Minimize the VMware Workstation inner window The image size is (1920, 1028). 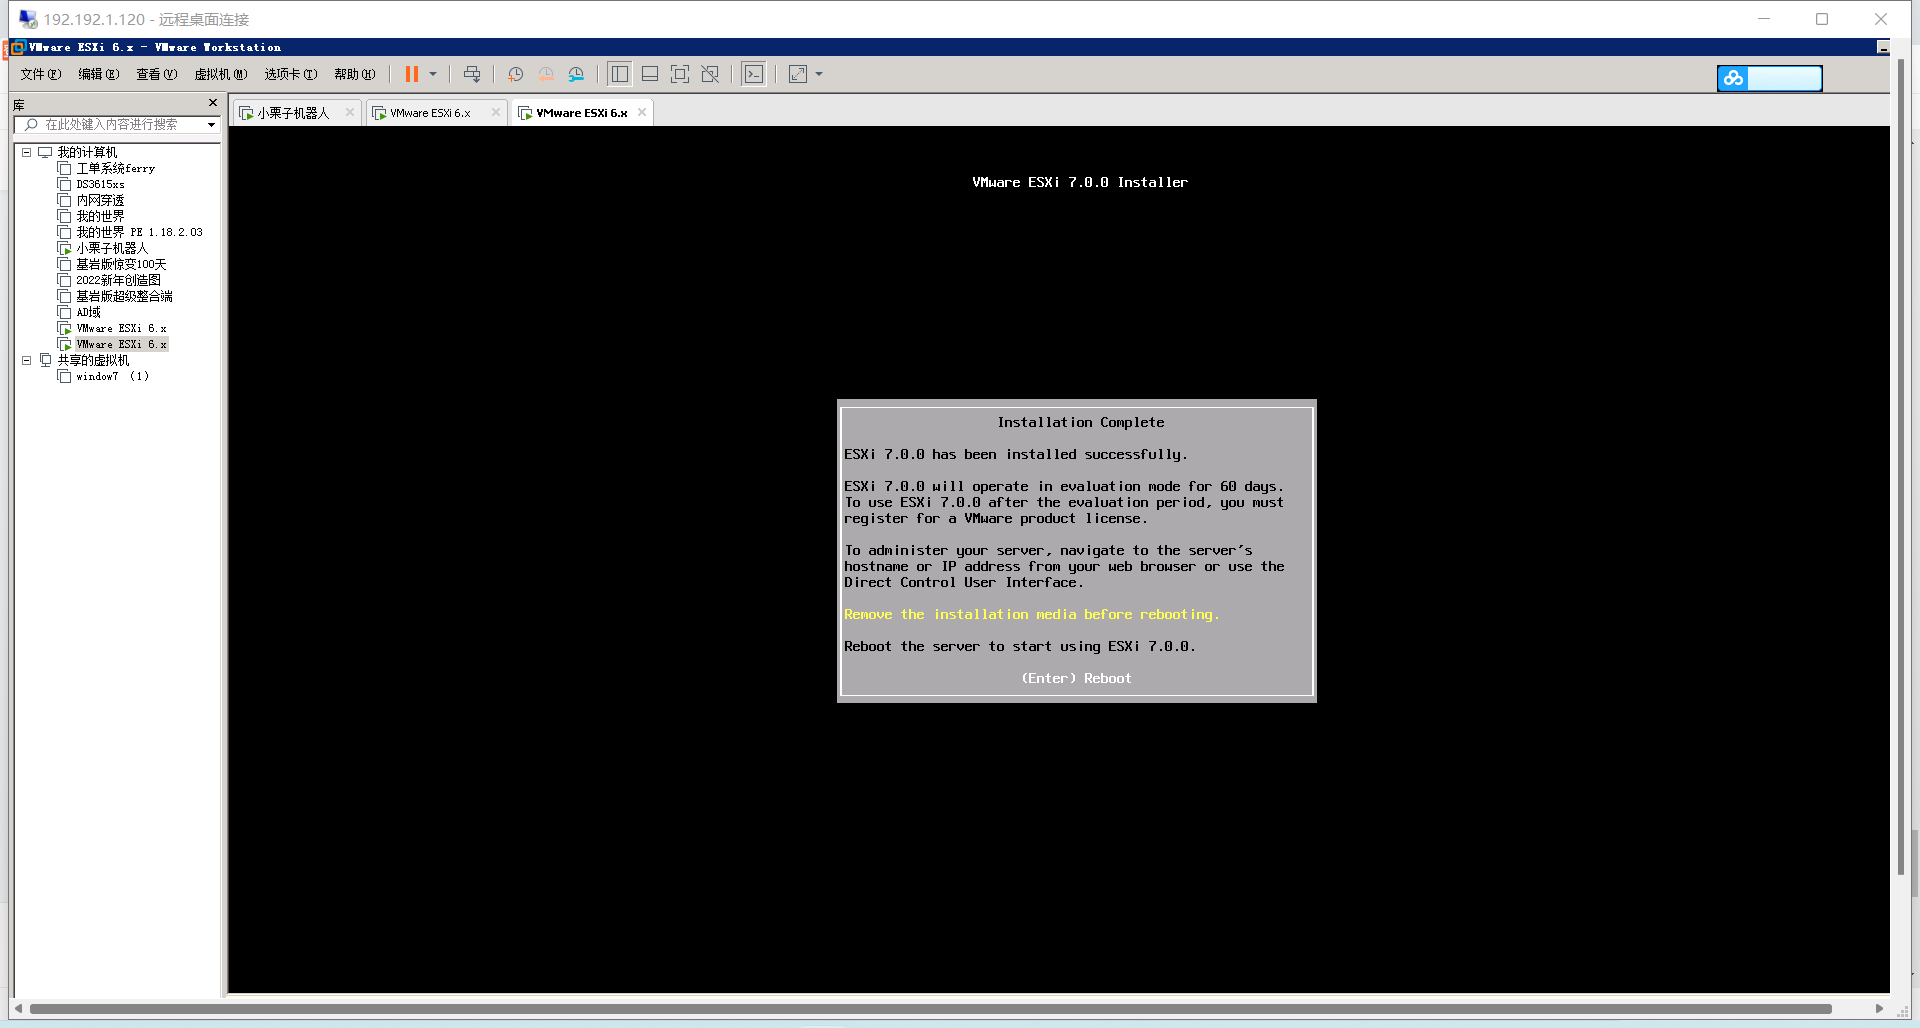[x=1883, y=48]
